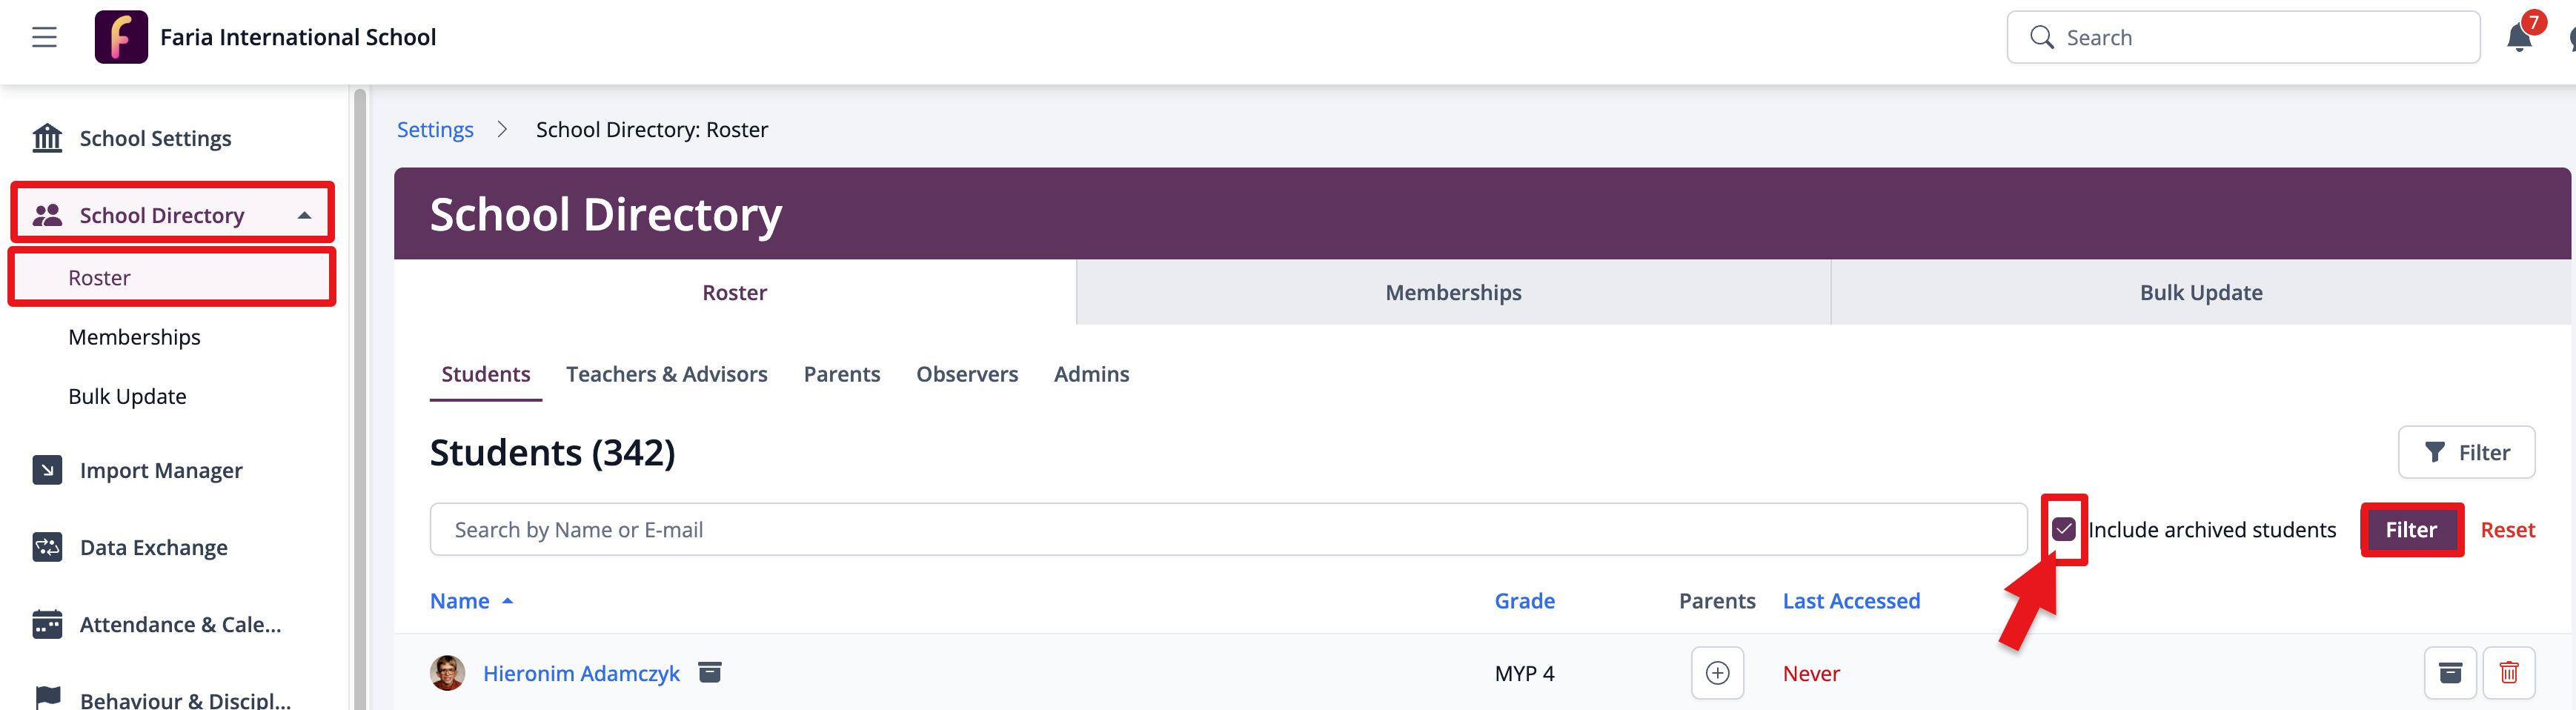Sort the list by Name column
The image size is (2576, 710).
pos(460,601)
